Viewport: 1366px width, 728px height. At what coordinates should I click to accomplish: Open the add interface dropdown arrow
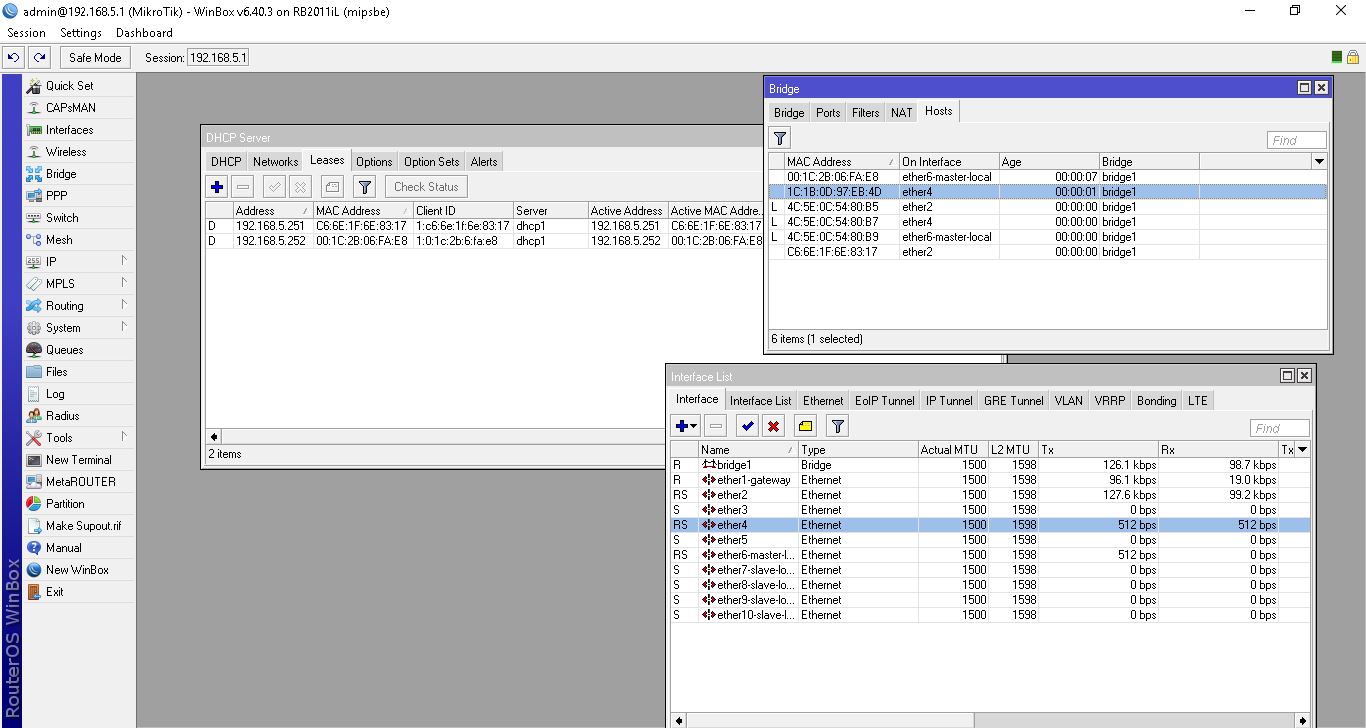coord(694,426)
